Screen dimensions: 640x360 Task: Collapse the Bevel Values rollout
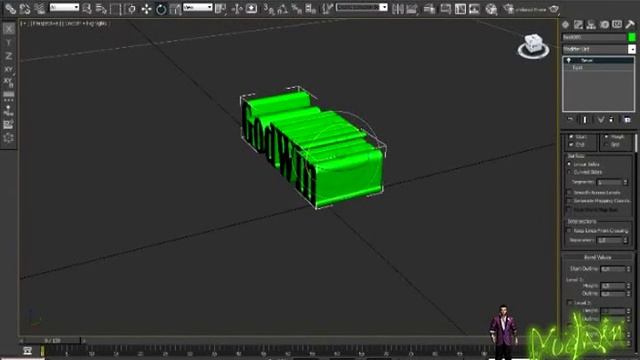[598, 257]
